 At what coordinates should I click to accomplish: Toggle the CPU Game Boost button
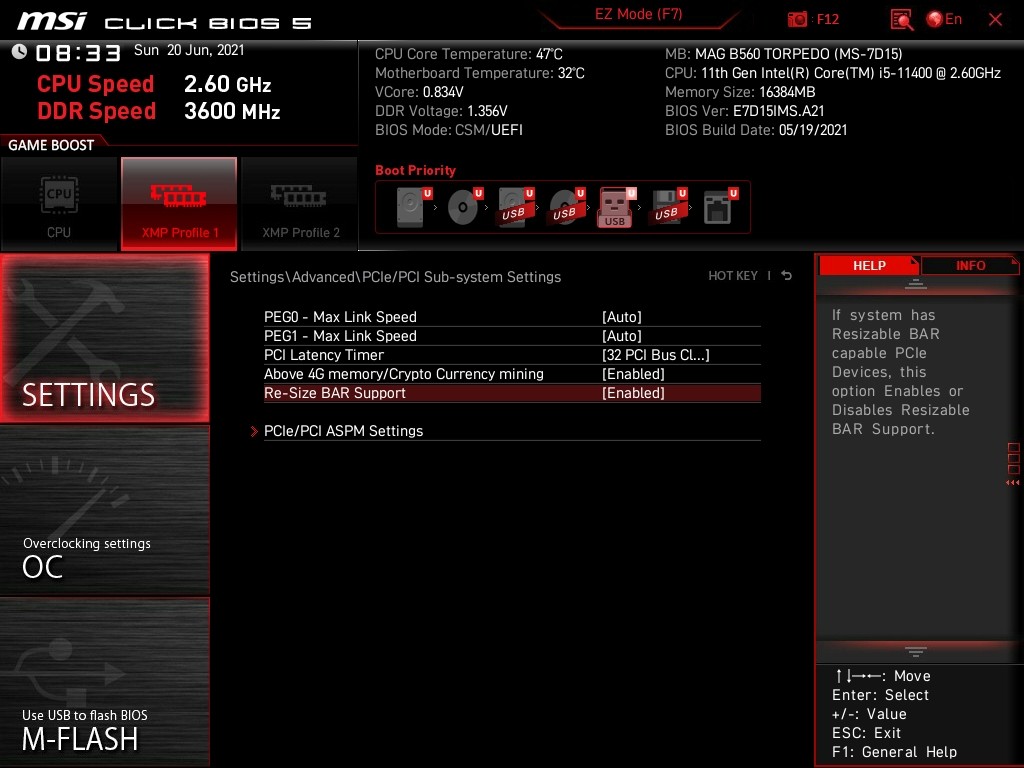point(59,204)
